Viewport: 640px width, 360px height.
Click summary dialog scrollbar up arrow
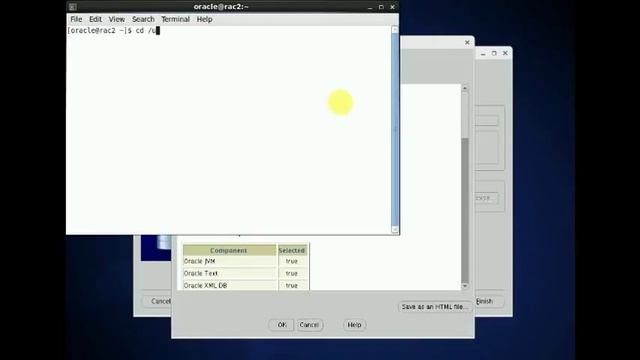pos(465,88)
